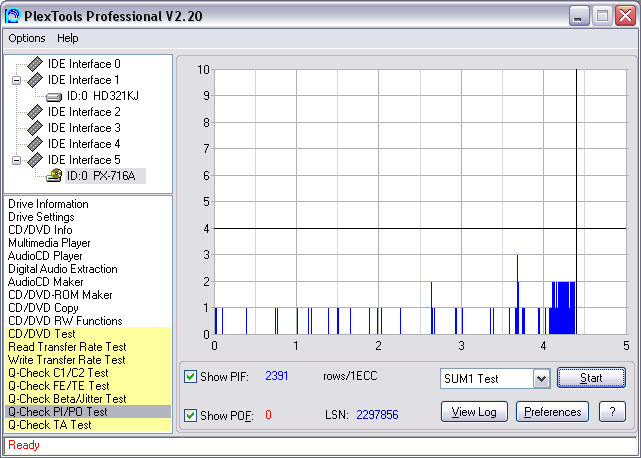The image size is (641, 458).
Task: Select IDE Interface 2 in tree
Action: [x=84, y=112]
